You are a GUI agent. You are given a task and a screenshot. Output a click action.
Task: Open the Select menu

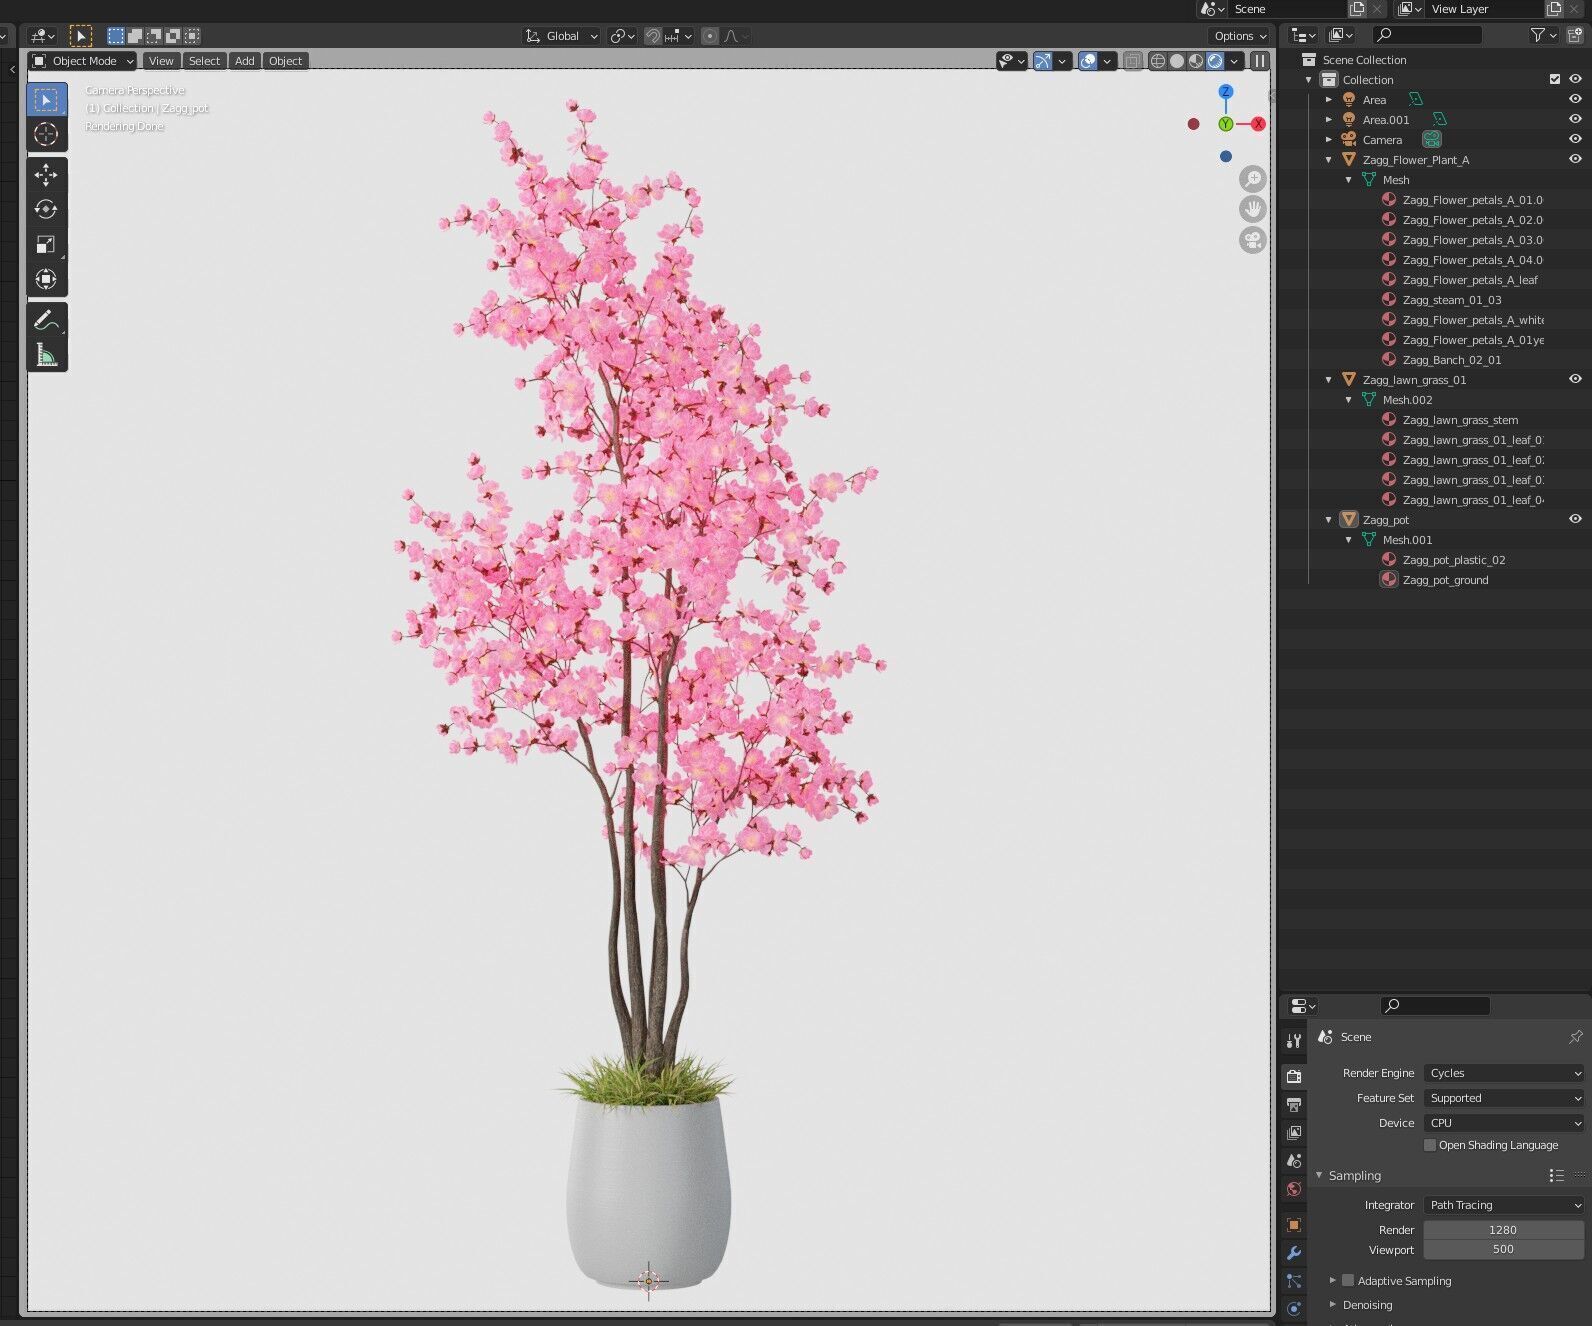[204, 61]
